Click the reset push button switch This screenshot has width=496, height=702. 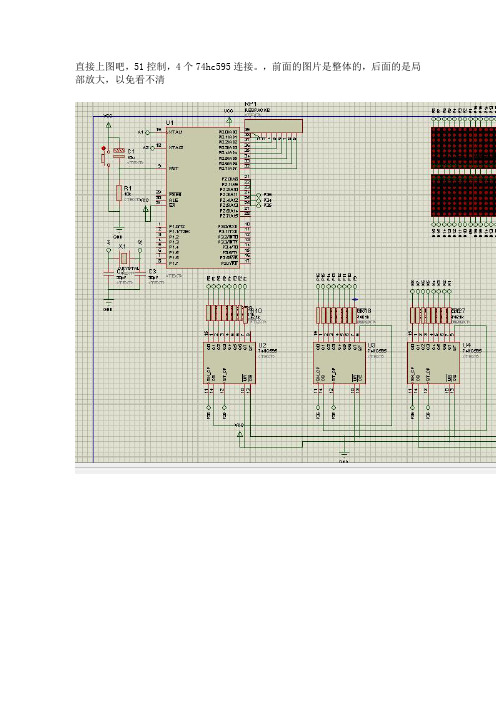[104, 157]
